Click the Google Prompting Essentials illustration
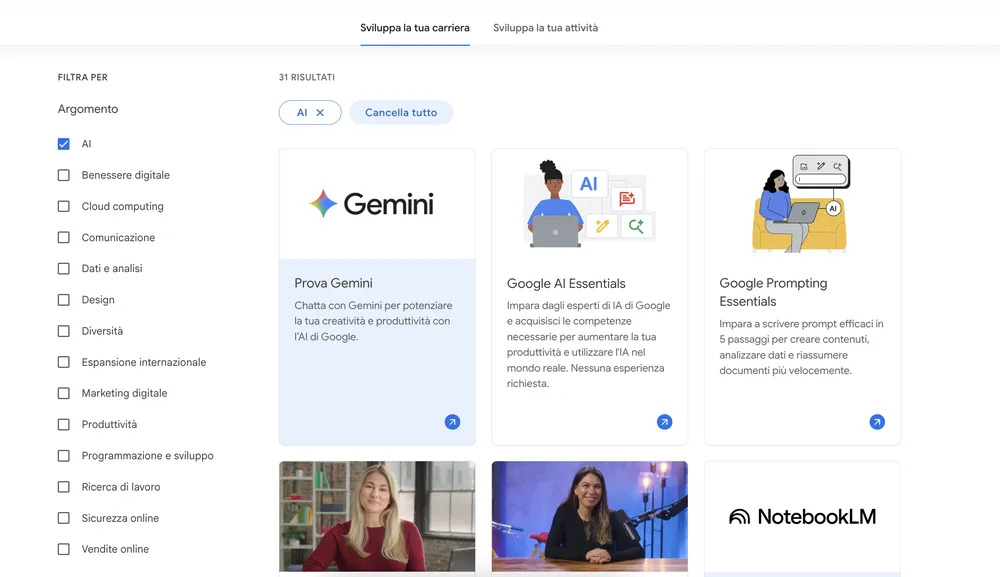Image resolution: width=1000 pixels, height=577 pixels. click(x=802, y=204)
